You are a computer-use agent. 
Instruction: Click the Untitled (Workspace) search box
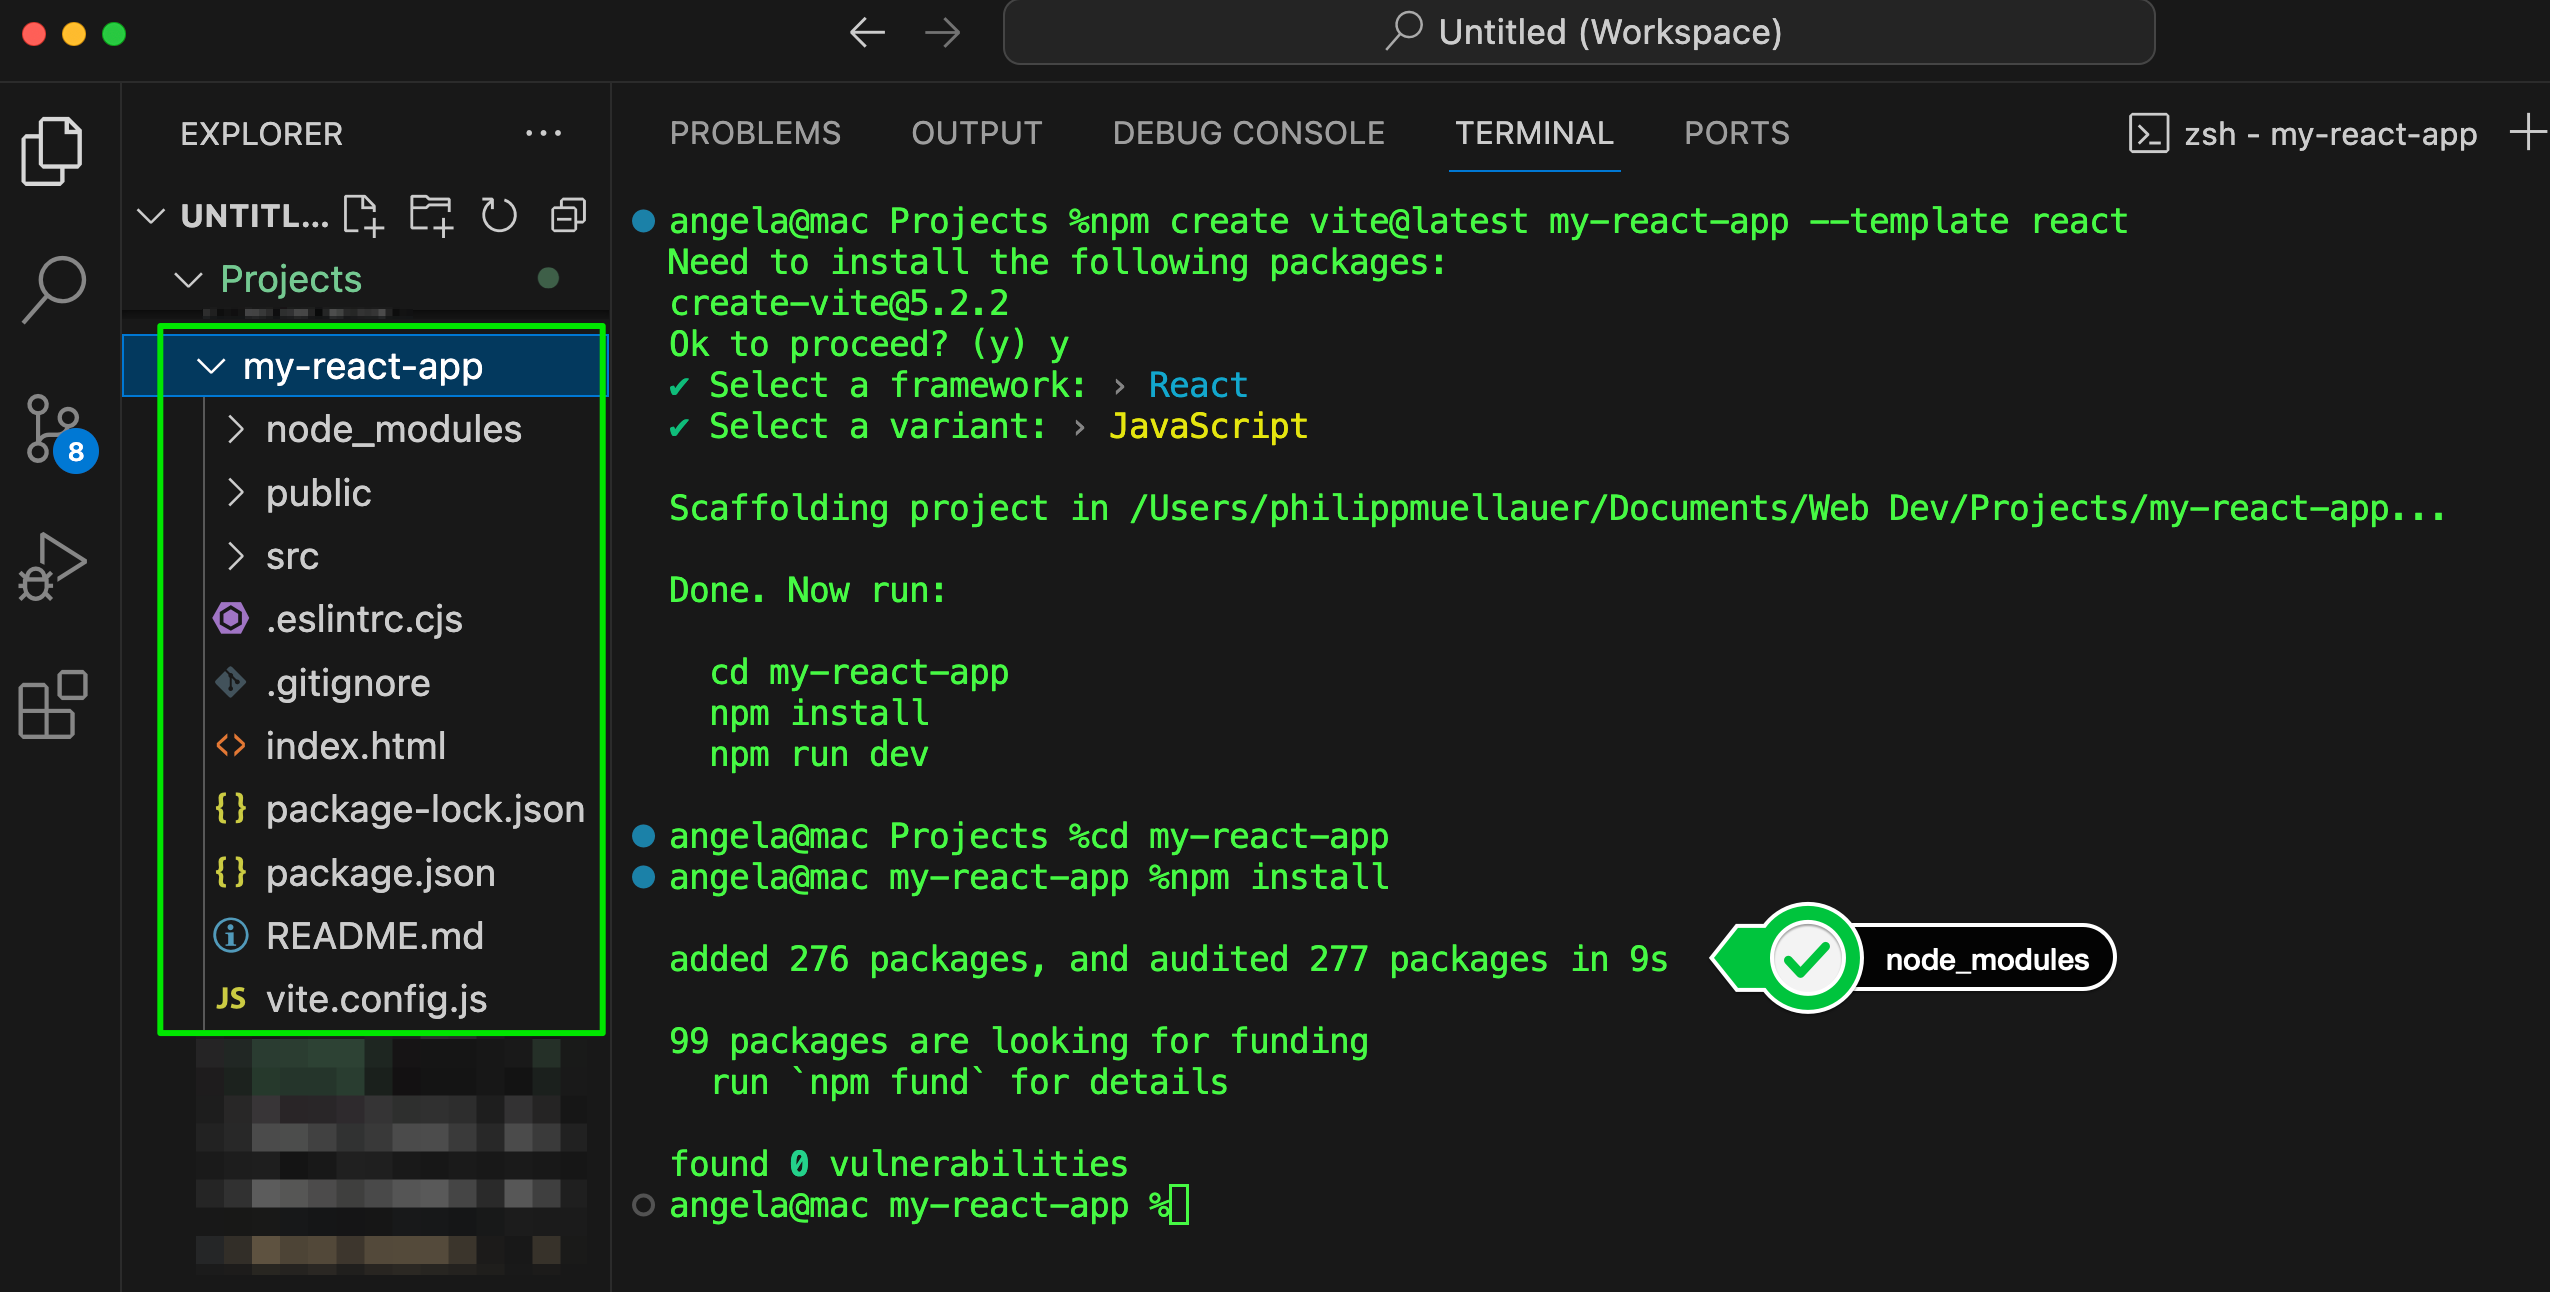1578,33
